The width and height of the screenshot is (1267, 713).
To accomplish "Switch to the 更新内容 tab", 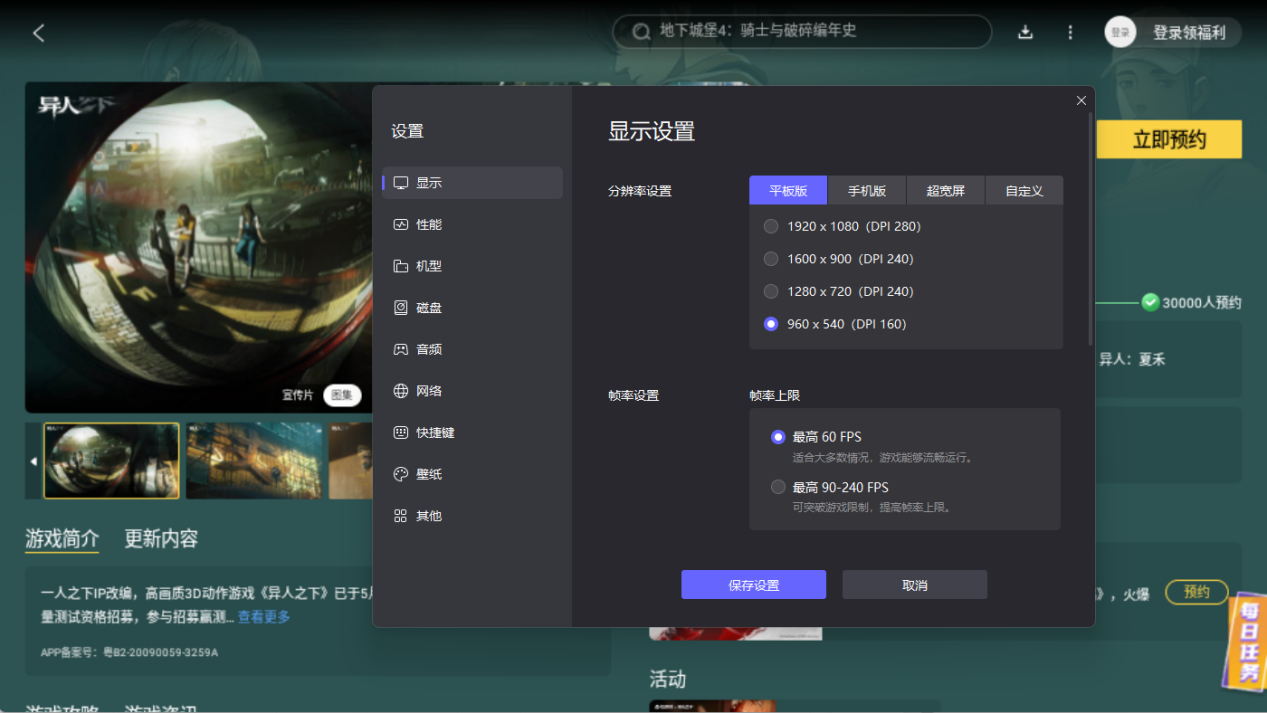I will (x=161, y=538).
